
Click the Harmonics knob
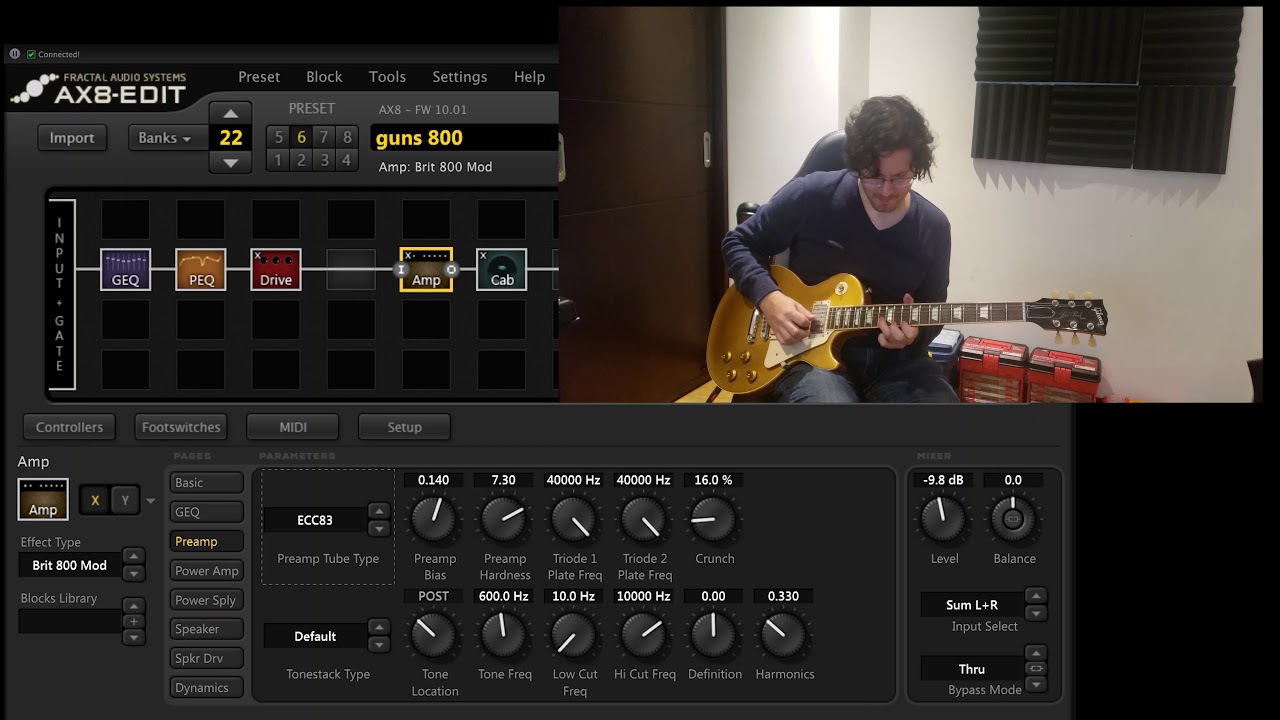pyautogui.click(x=784, y=635)
